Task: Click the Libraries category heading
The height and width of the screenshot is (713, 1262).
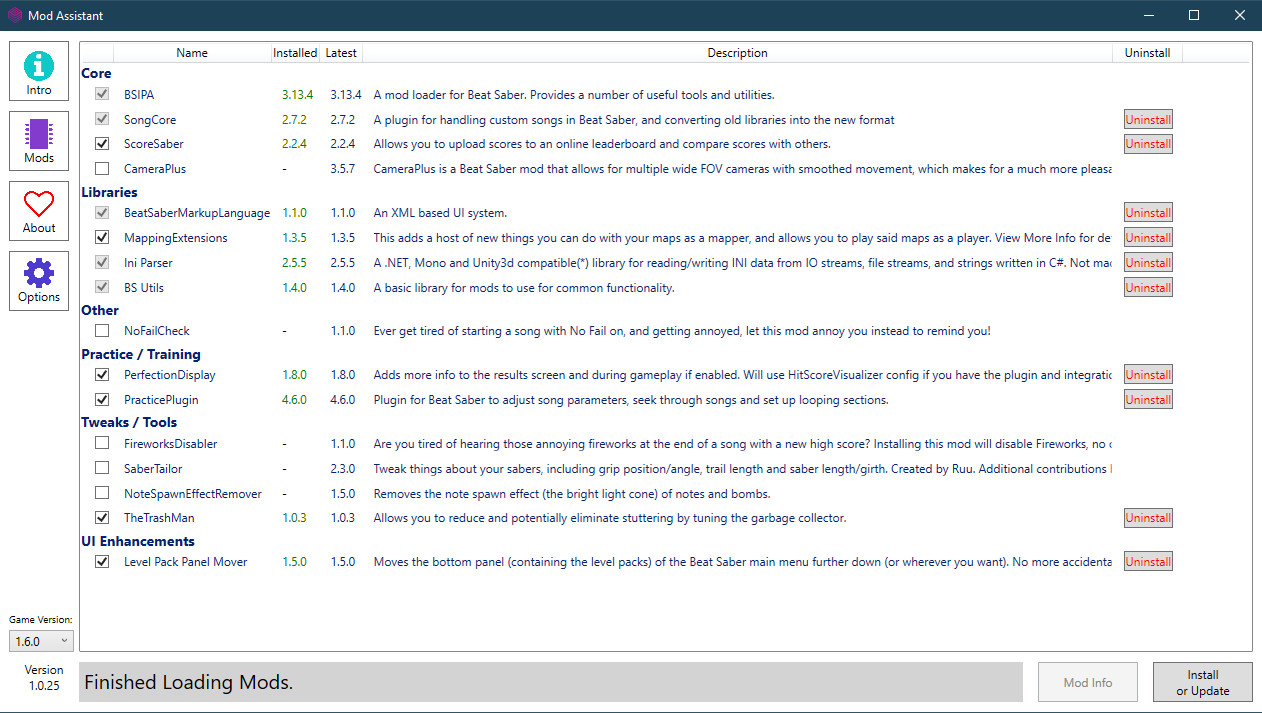Action: (110, 192)
